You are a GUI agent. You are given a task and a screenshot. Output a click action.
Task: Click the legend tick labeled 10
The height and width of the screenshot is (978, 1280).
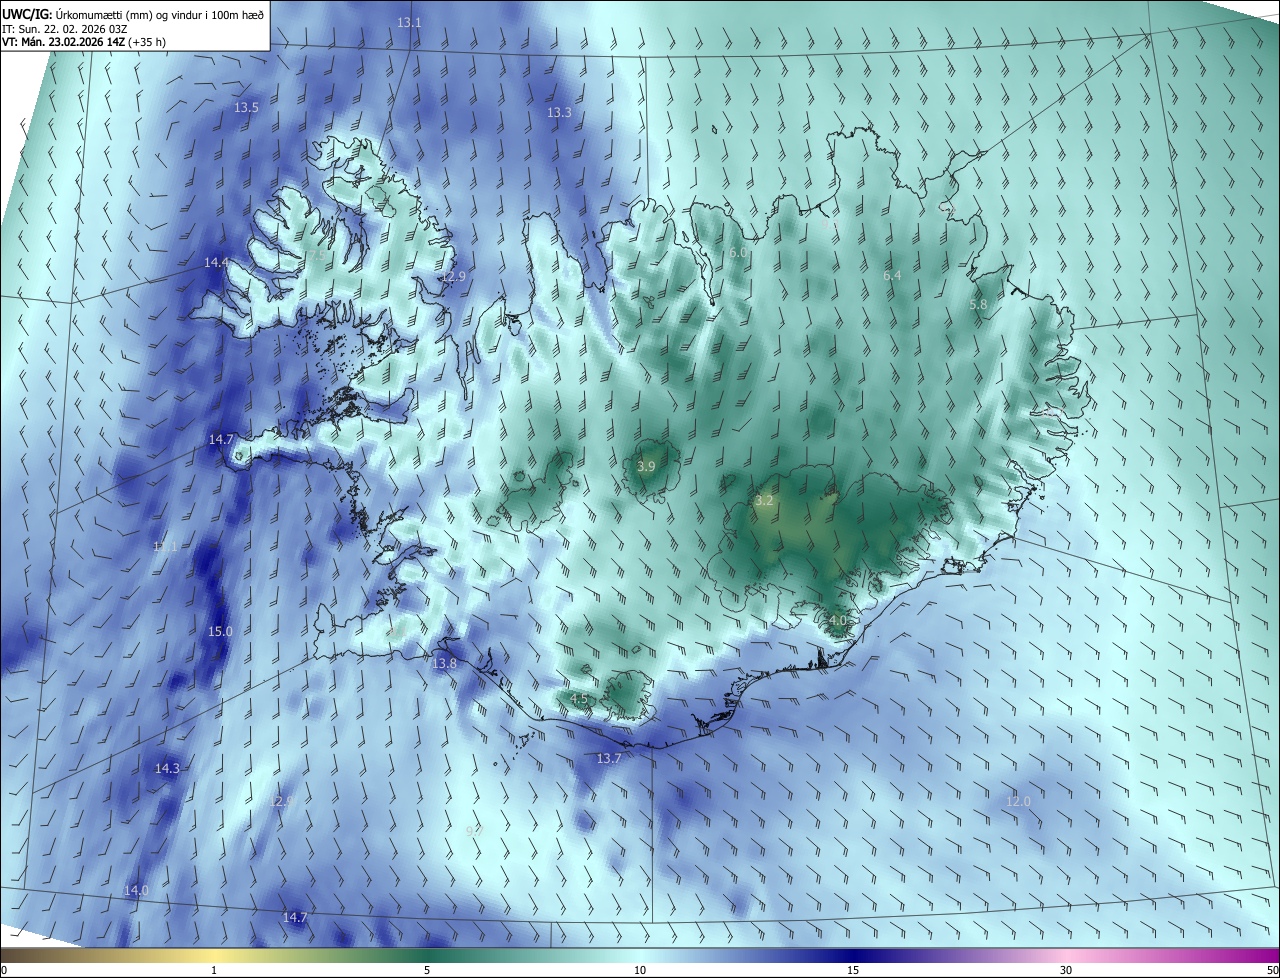pyautogui.click(x=640, y=971)
